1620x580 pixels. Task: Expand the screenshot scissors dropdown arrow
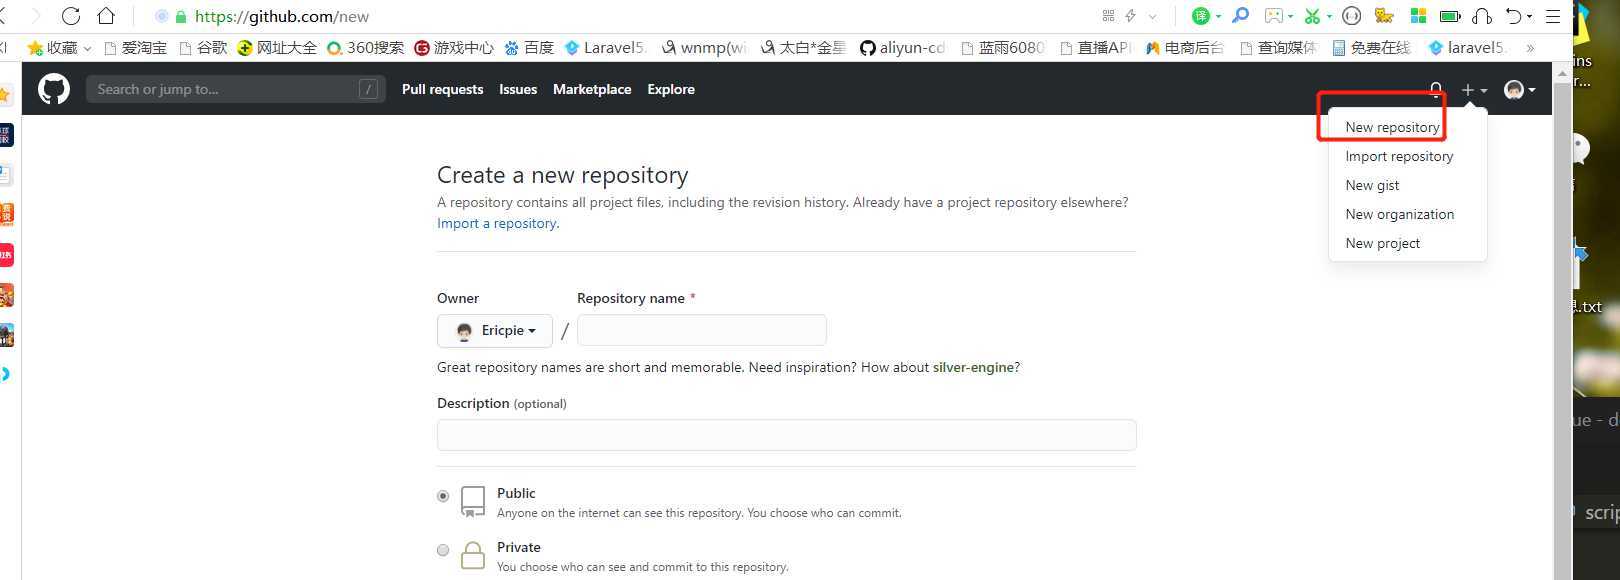pyautogui.click(x=1329, y=17)
